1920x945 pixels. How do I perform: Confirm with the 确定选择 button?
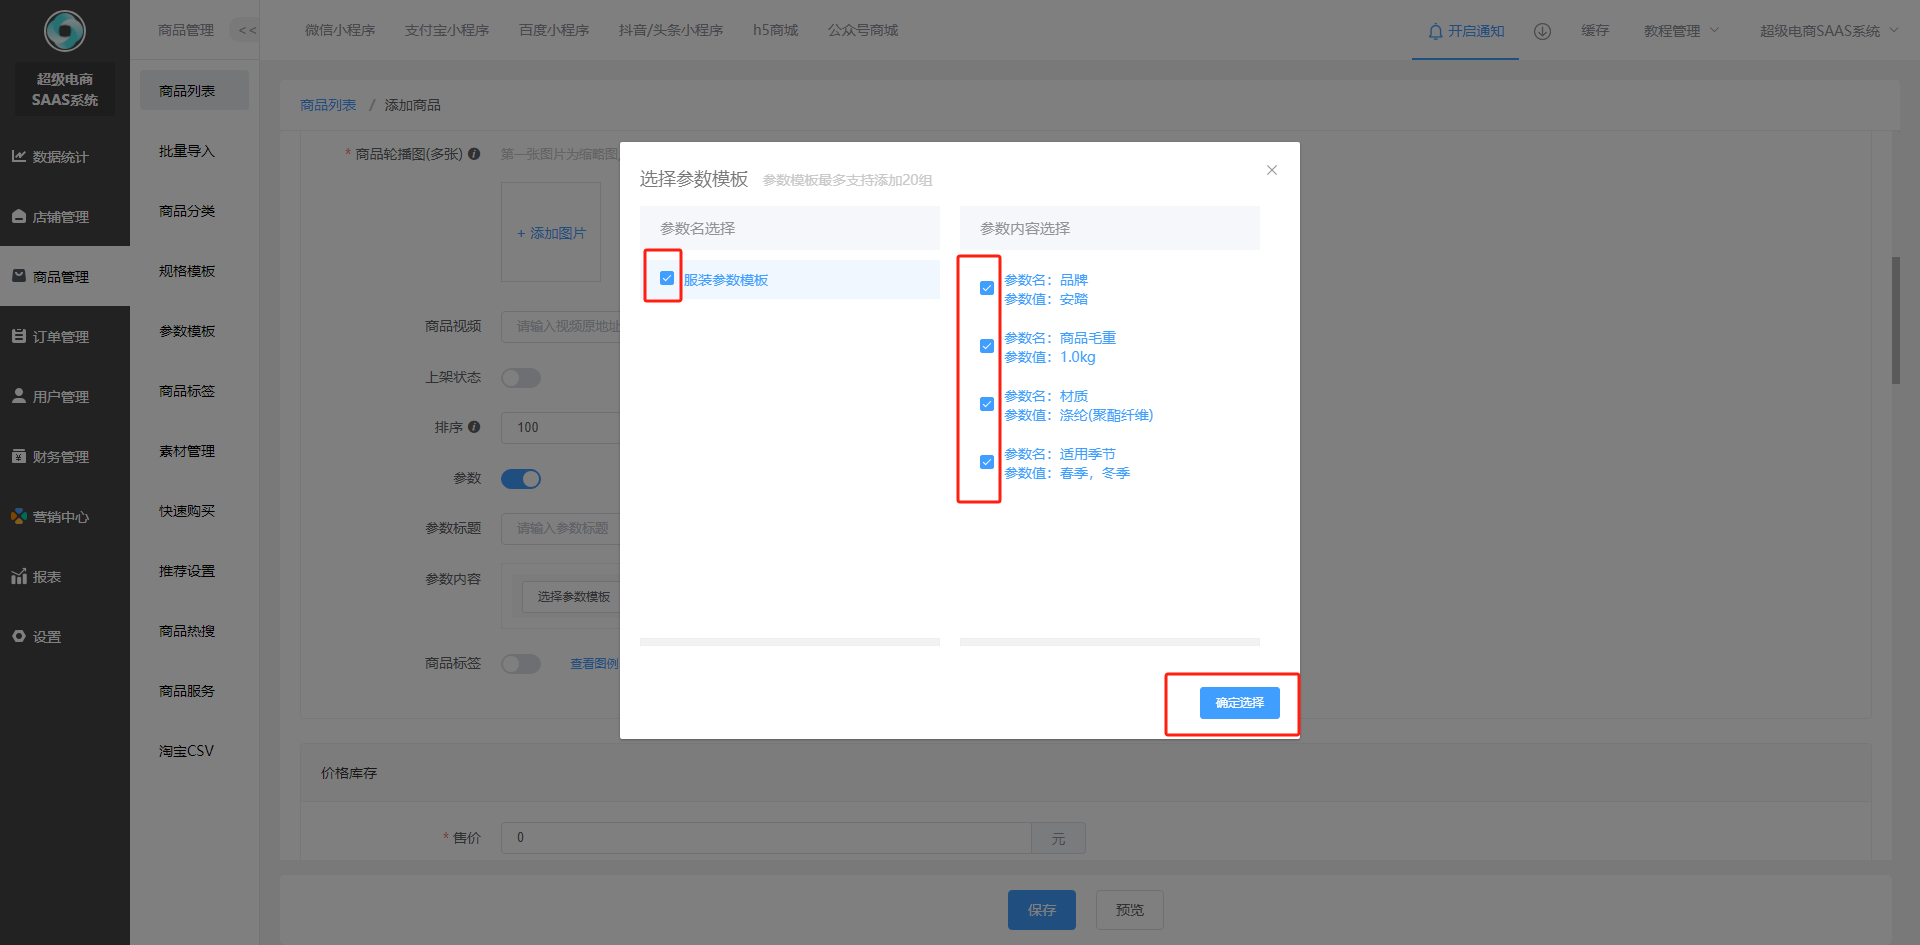point(1239,703)
